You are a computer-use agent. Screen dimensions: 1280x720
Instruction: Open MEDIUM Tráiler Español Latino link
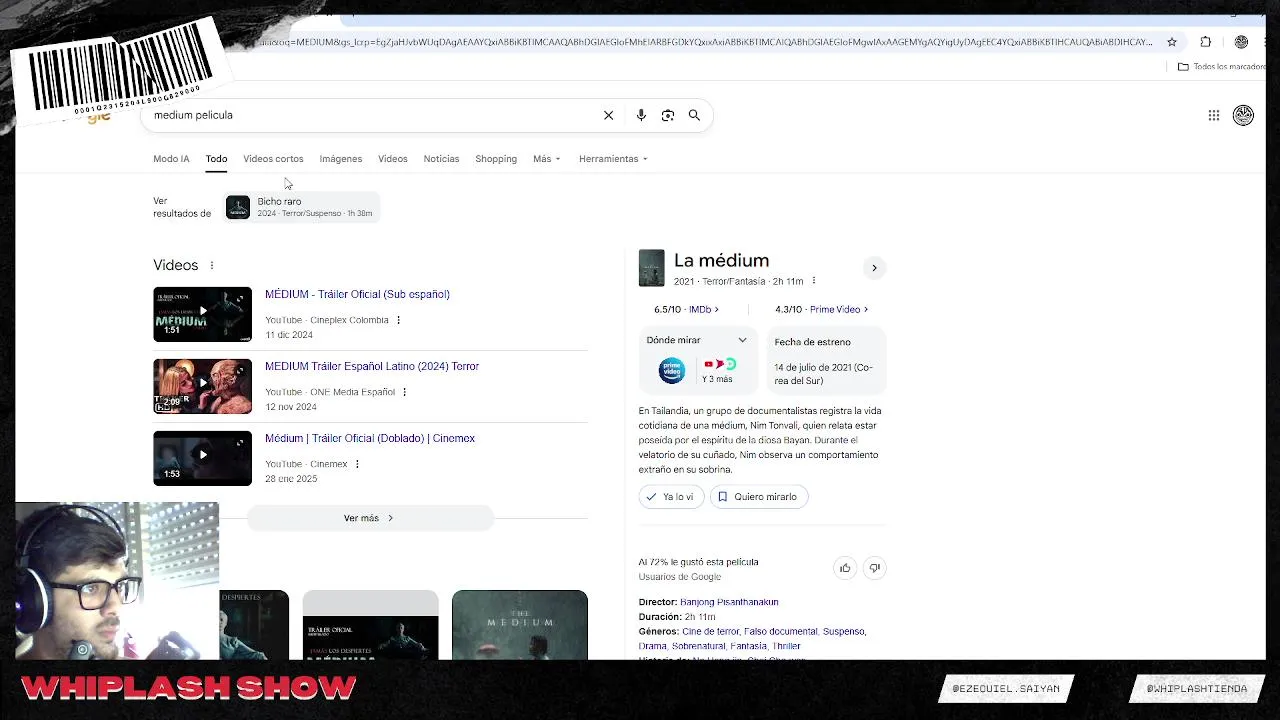(372, 366)
